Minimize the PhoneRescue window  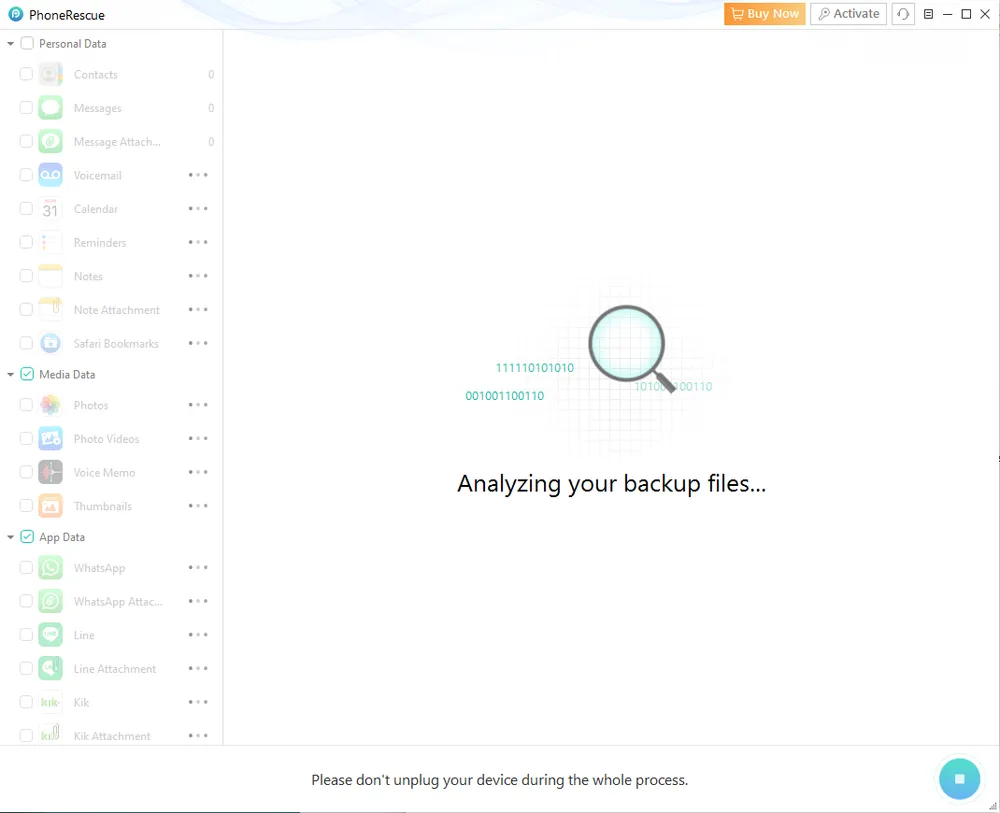pos(948,14)
